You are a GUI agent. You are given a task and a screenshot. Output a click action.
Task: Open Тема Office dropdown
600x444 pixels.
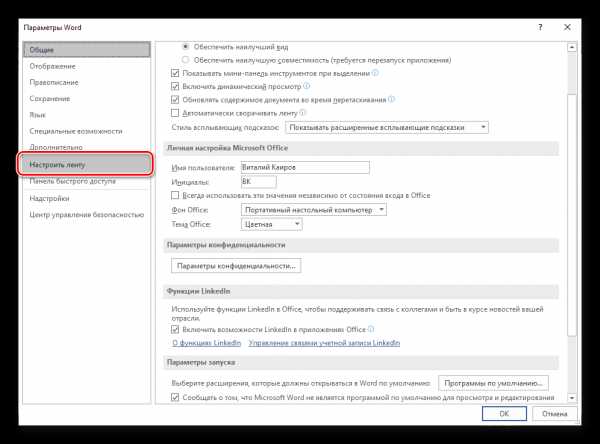[x=272, y=224]
